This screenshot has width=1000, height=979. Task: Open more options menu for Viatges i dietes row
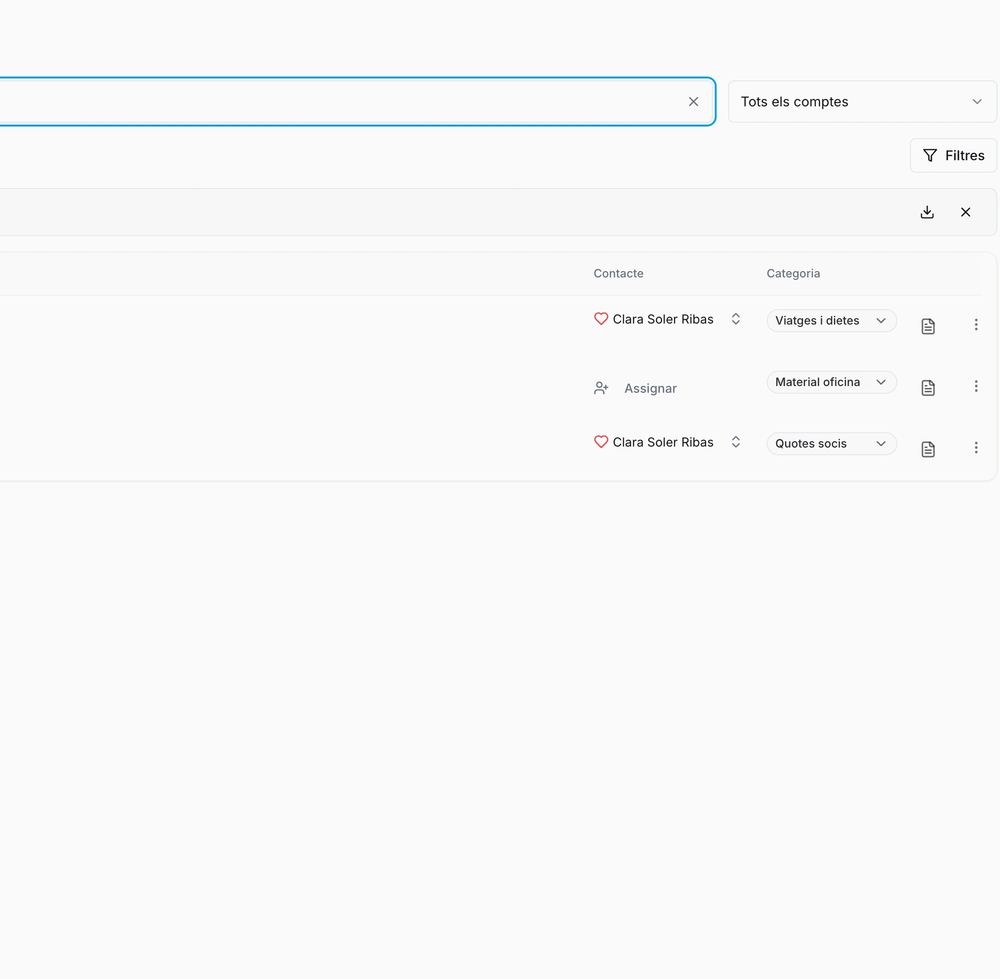coord(976,325)
